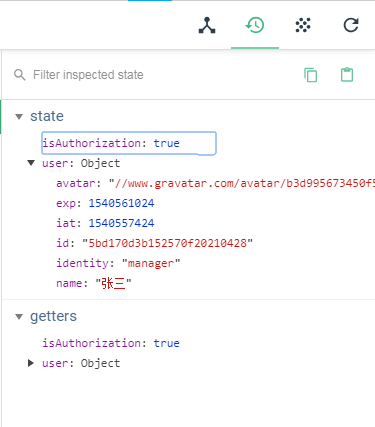
Task: Paste state from clipboard icon
Action: [x=347, y=75]
